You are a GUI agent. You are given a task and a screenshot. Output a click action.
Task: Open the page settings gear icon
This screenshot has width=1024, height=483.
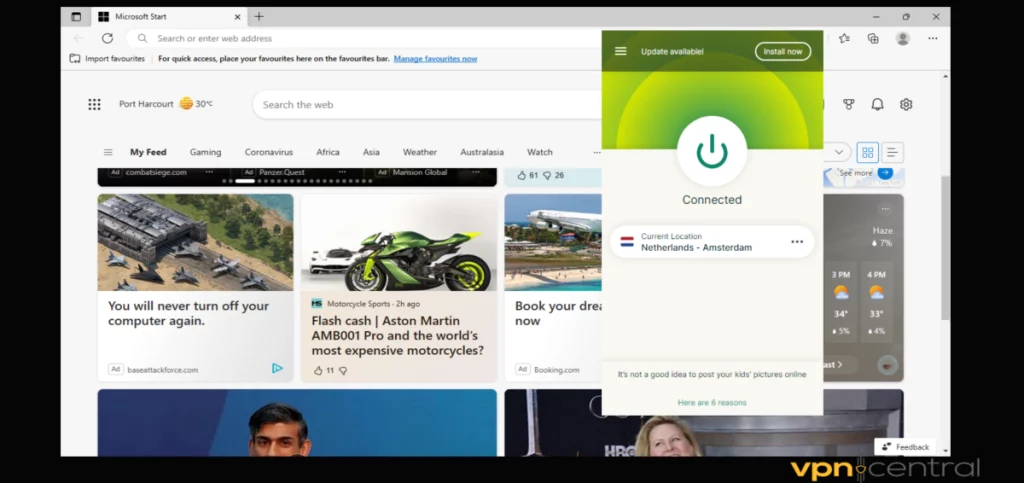(x=906, y=104)
